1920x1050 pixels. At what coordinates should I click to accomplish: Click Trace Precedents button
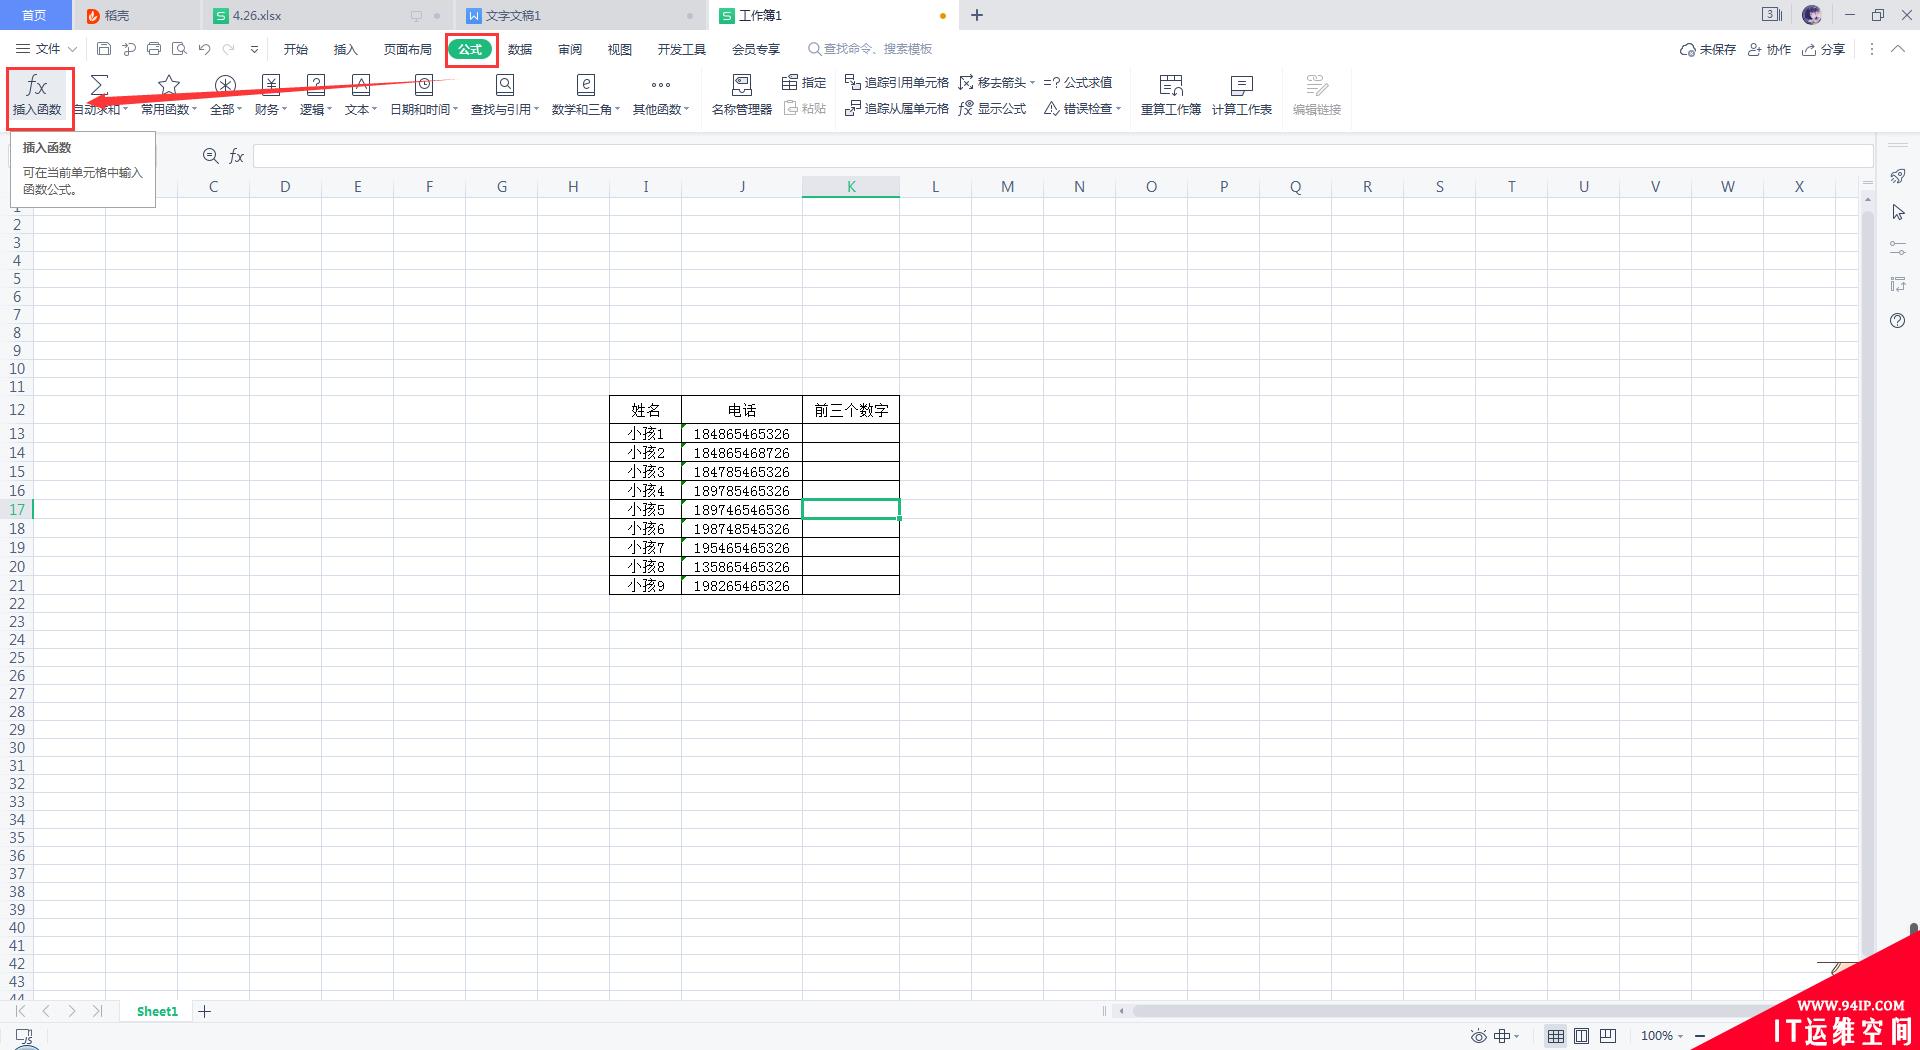[x=897, y=83]
